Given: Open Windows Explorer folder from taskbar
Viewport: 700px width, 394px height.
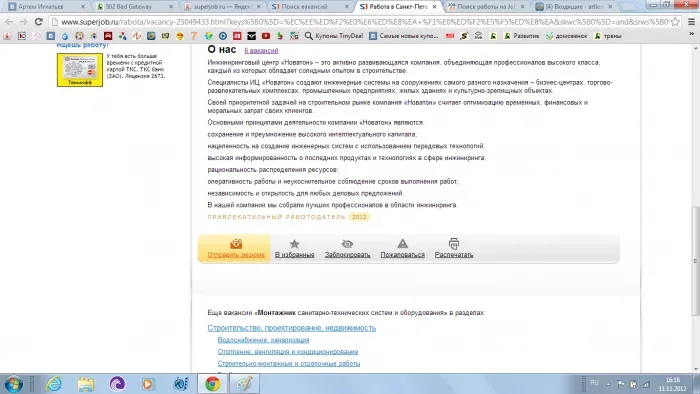Looking at the screenshot, I should (x=86, y=384).
